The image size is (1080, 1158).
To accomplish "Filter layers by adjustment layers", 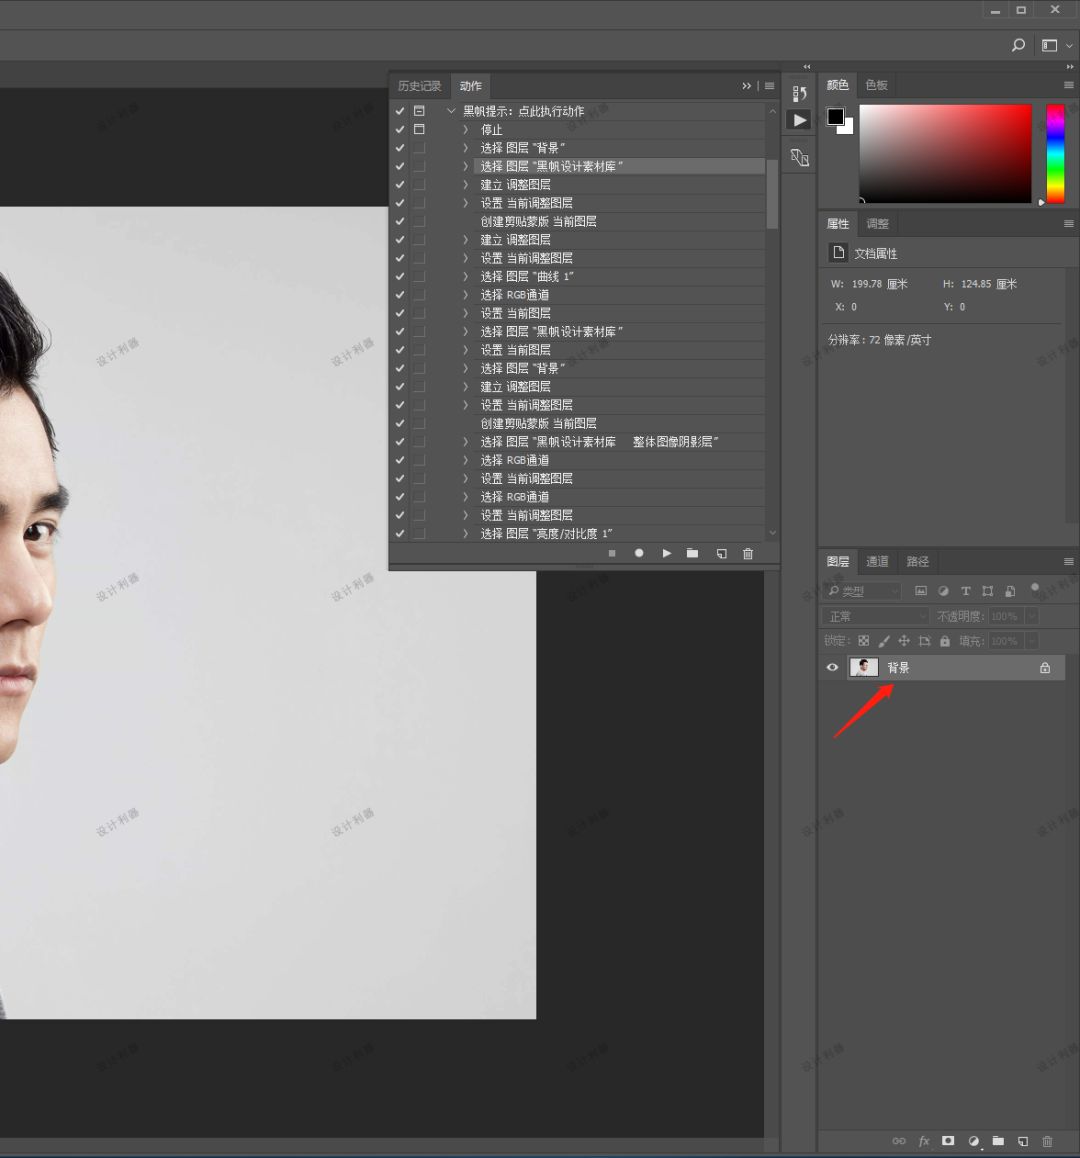I will click(x=943, y=591).
